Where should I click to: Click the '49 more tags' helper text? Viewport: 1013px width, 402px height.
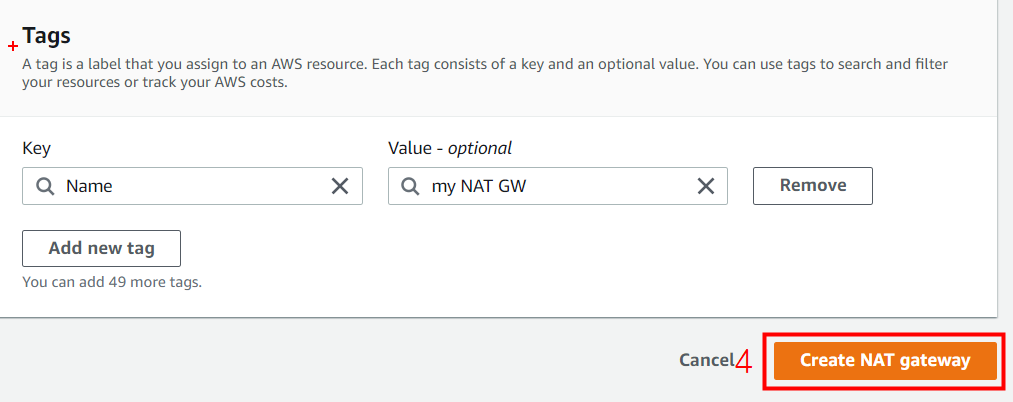coord(112,282)
